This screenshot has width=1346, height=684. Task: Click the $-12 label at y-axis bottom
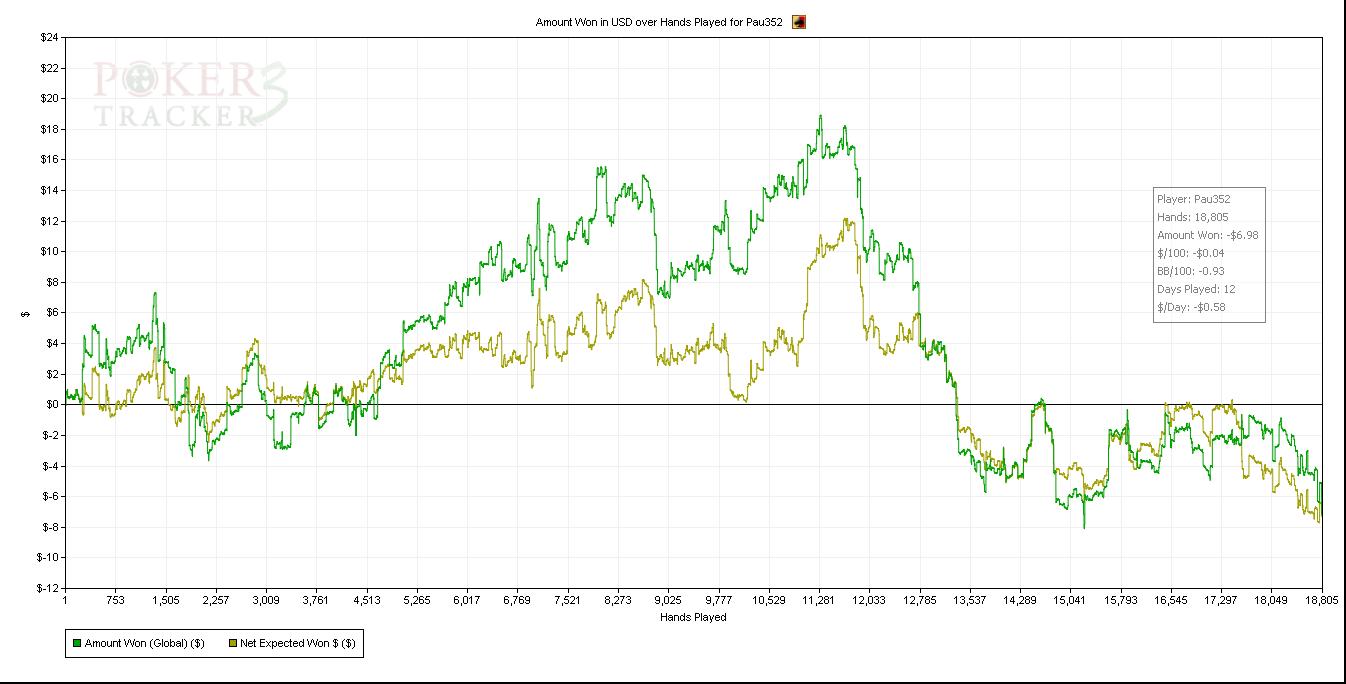pos(47,588)
